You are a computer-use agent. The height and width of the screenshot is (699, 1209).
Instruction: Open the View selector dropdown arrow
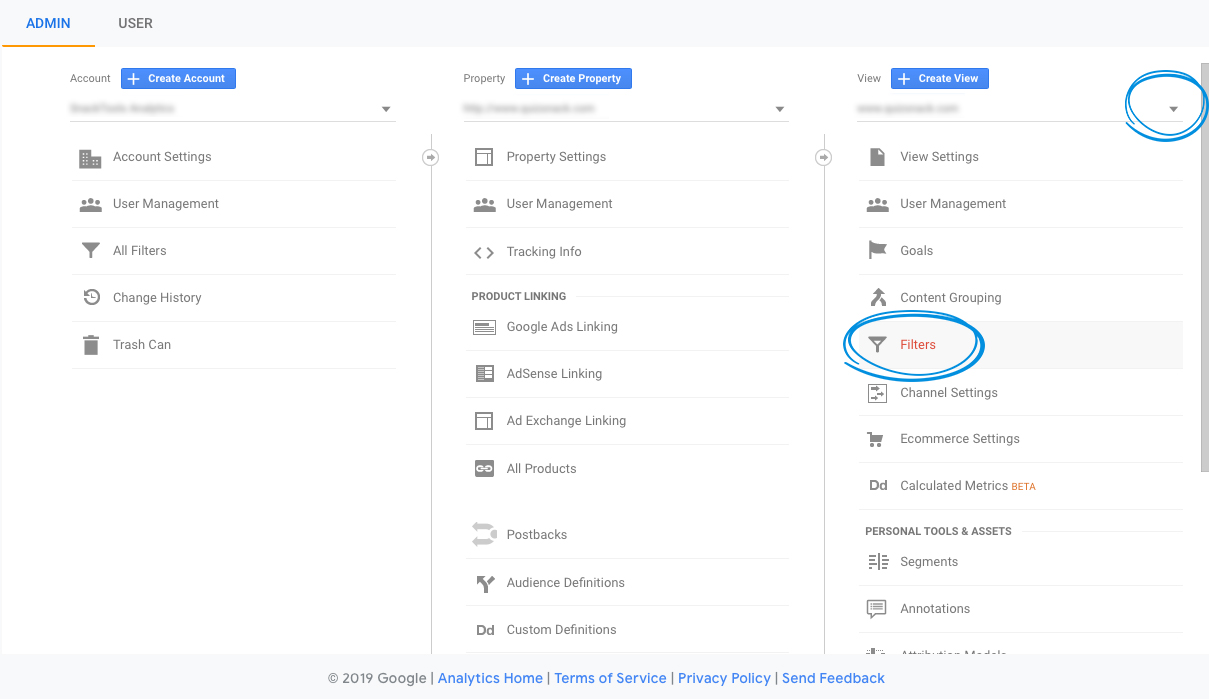pos(1173,109)
